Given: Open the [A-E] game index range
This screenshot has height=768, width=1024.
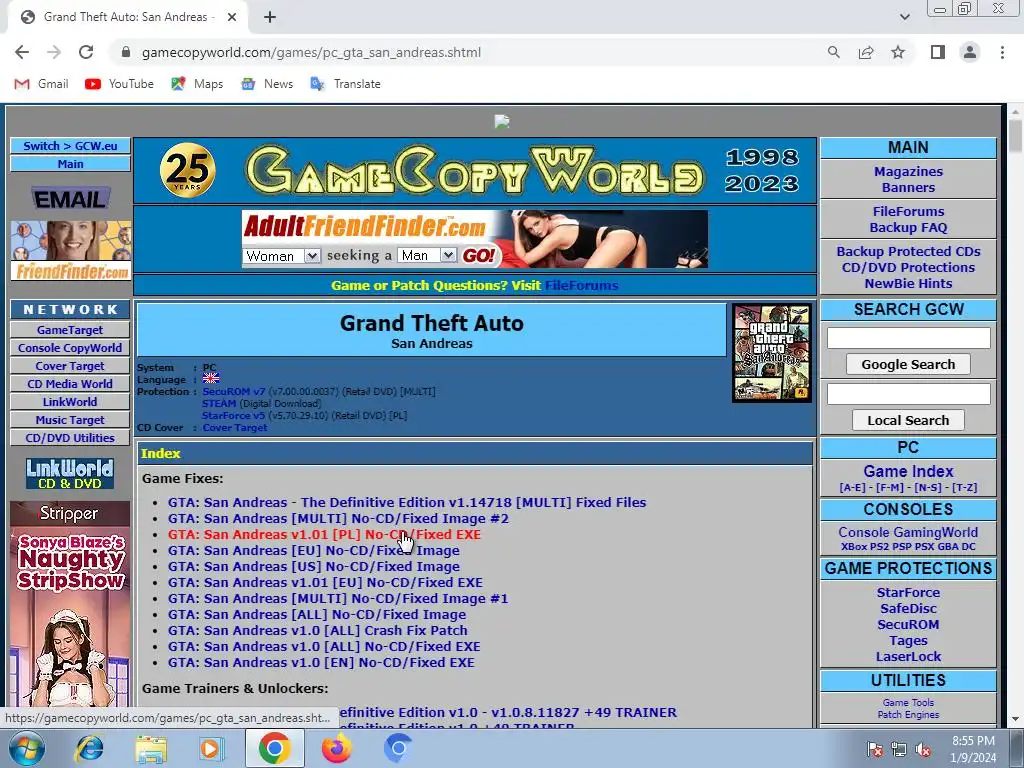Looking at the screenshot, I should click(x=852, y=488).
